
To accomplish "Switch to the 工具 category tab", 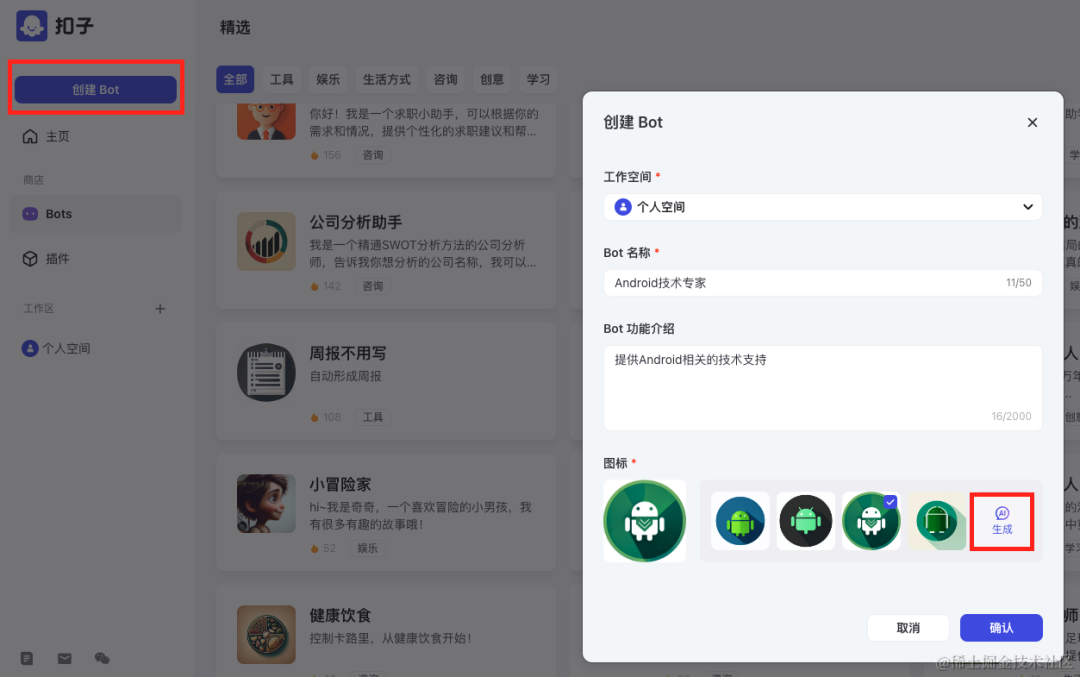I will tap(282, 80).
